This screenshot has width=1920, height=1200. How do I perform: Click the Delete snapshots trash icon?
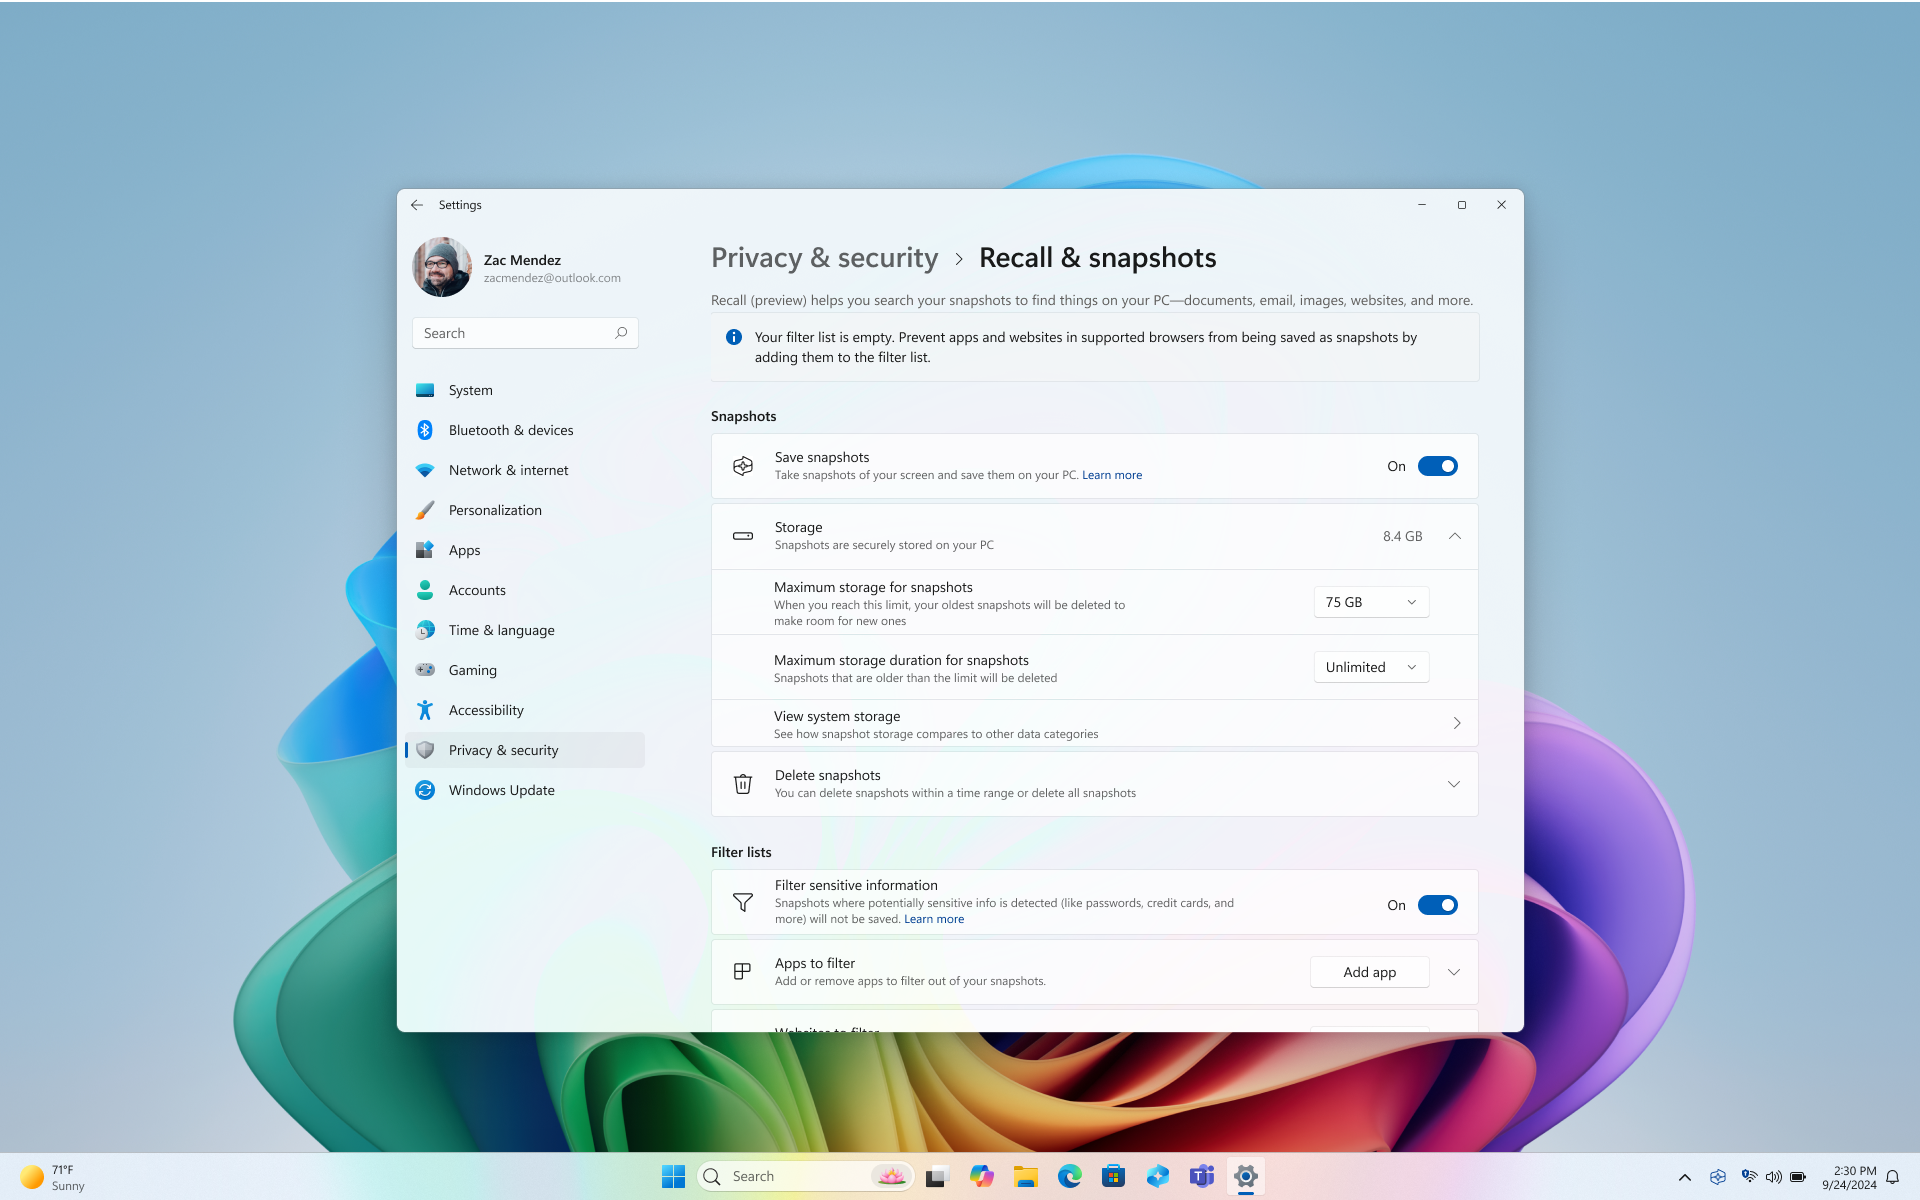tap(742, 782)
